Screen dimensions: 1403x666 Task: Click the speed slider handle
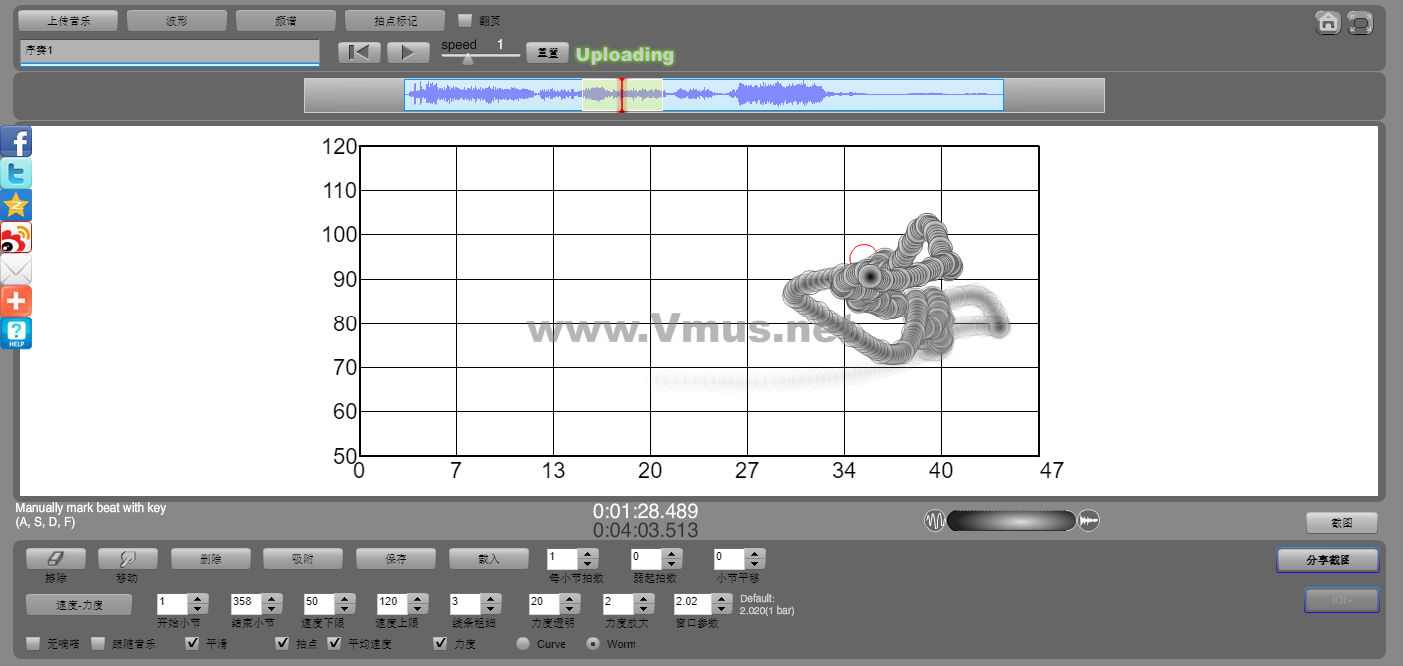467,59
